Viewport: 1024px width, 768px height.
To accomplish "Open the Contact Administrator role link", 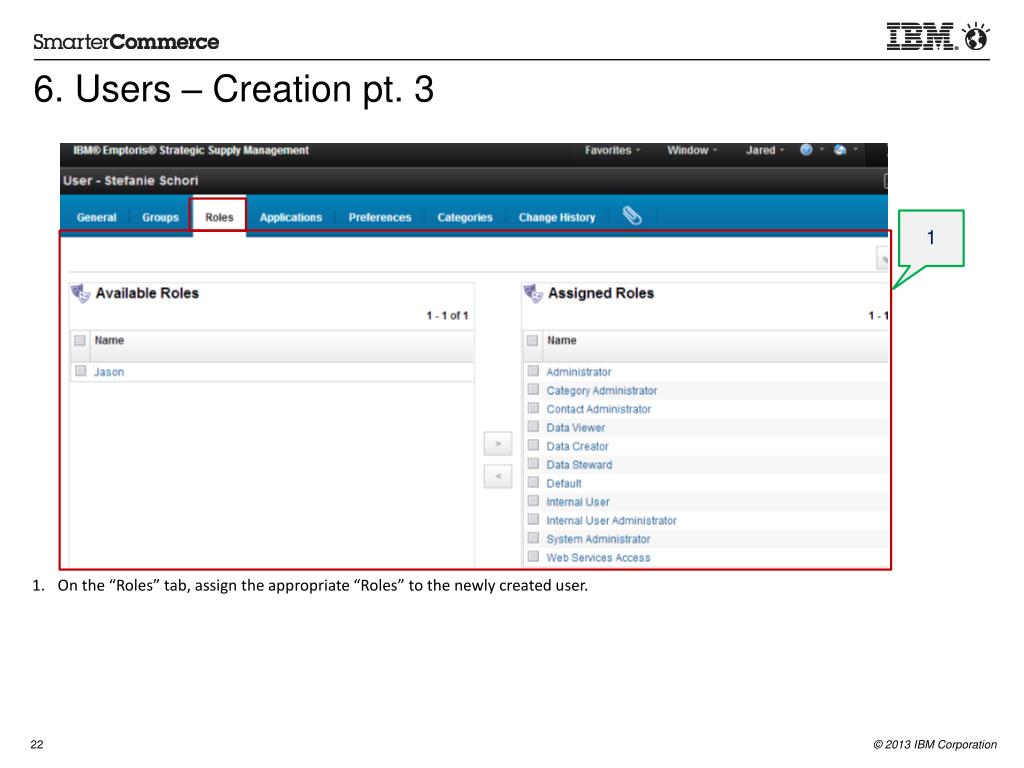I will coord(598,409).
